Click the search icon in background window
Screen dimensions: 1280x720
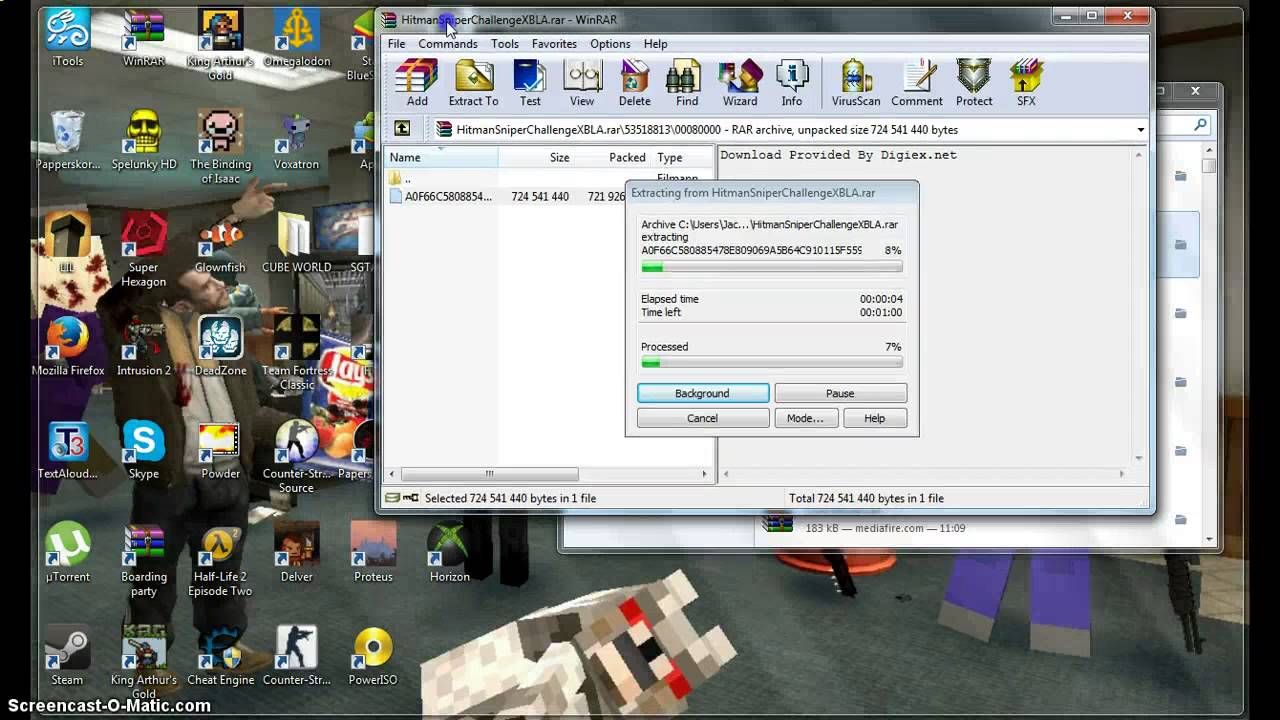(1201, 125)
